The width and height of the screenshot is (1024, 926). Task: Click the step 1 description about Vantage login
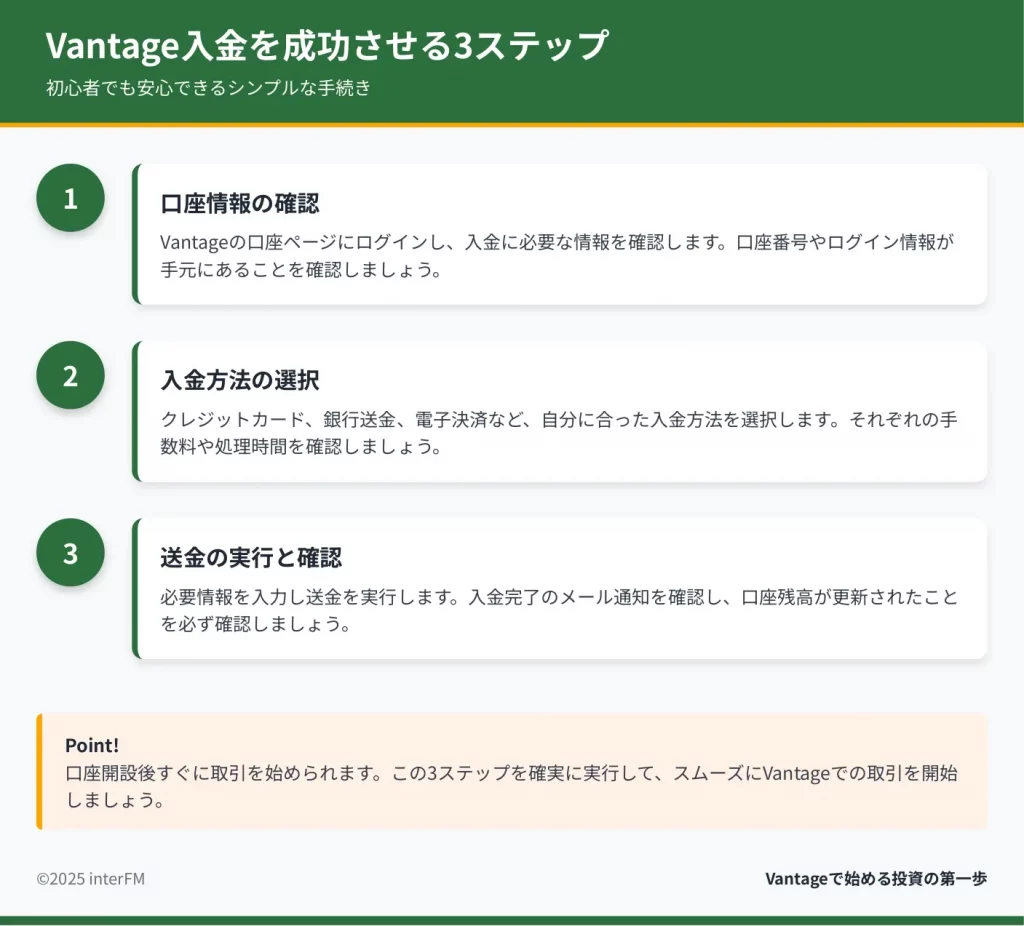pos(558,256)
